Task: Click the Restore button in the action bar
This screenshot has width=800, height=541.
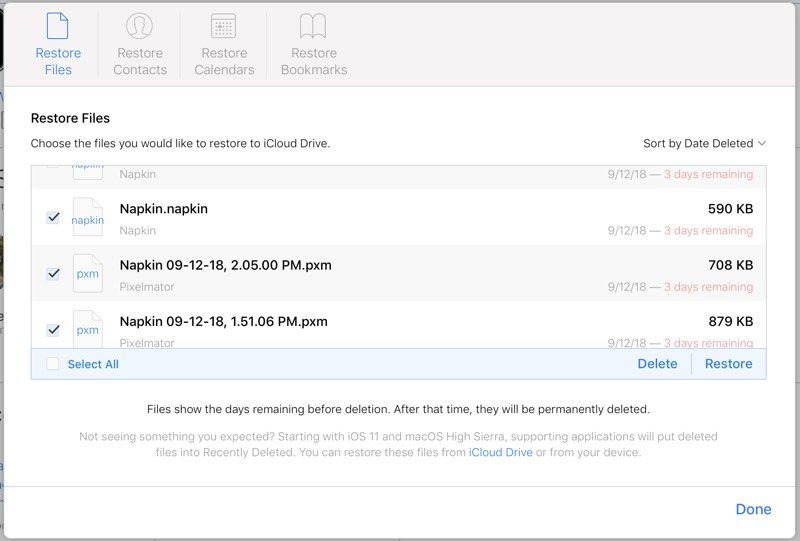Action: click(728, 364)
